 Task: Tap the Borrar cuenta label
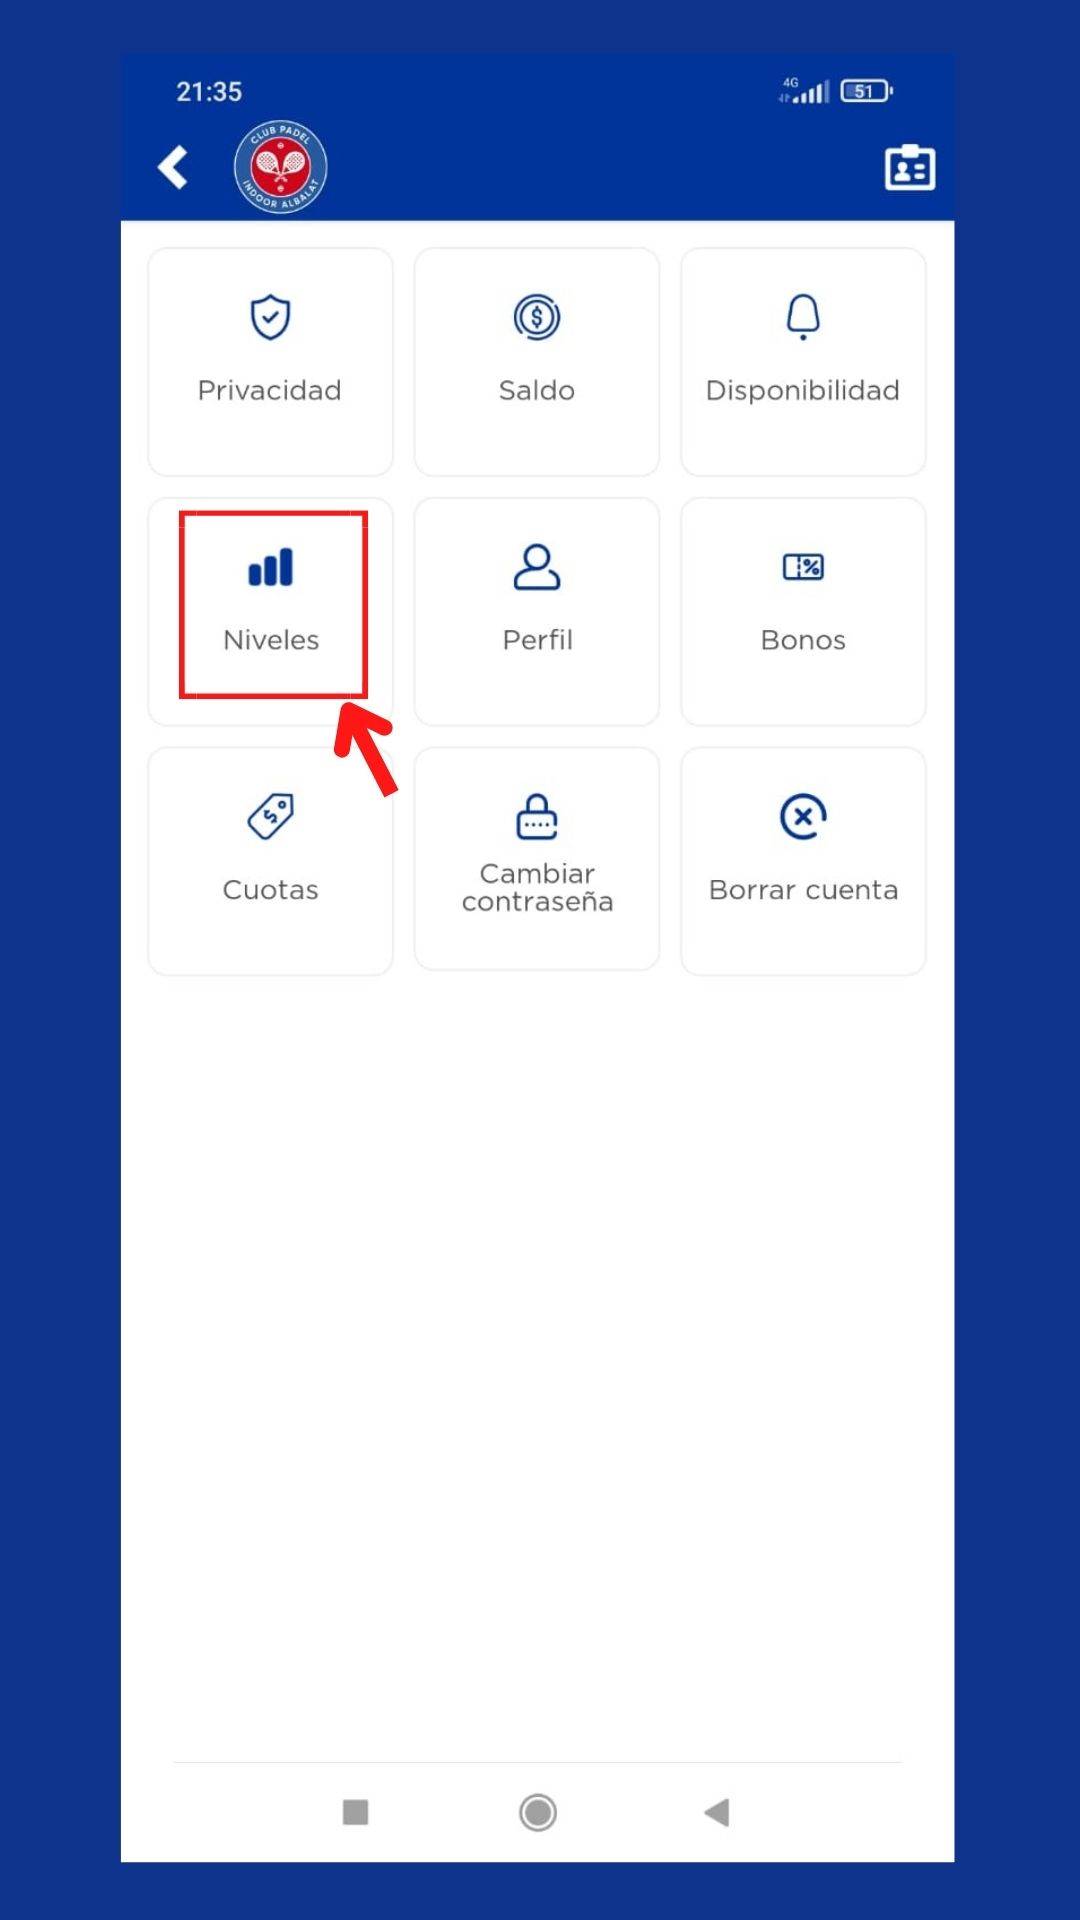pyautogui.click(x=803, y=890)
